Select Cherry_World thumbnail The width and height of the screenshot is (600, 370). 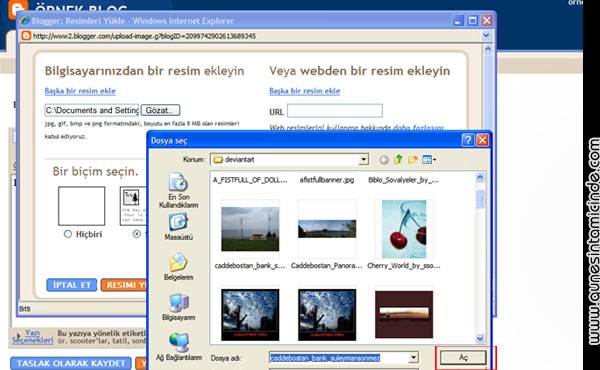[404, 229]
